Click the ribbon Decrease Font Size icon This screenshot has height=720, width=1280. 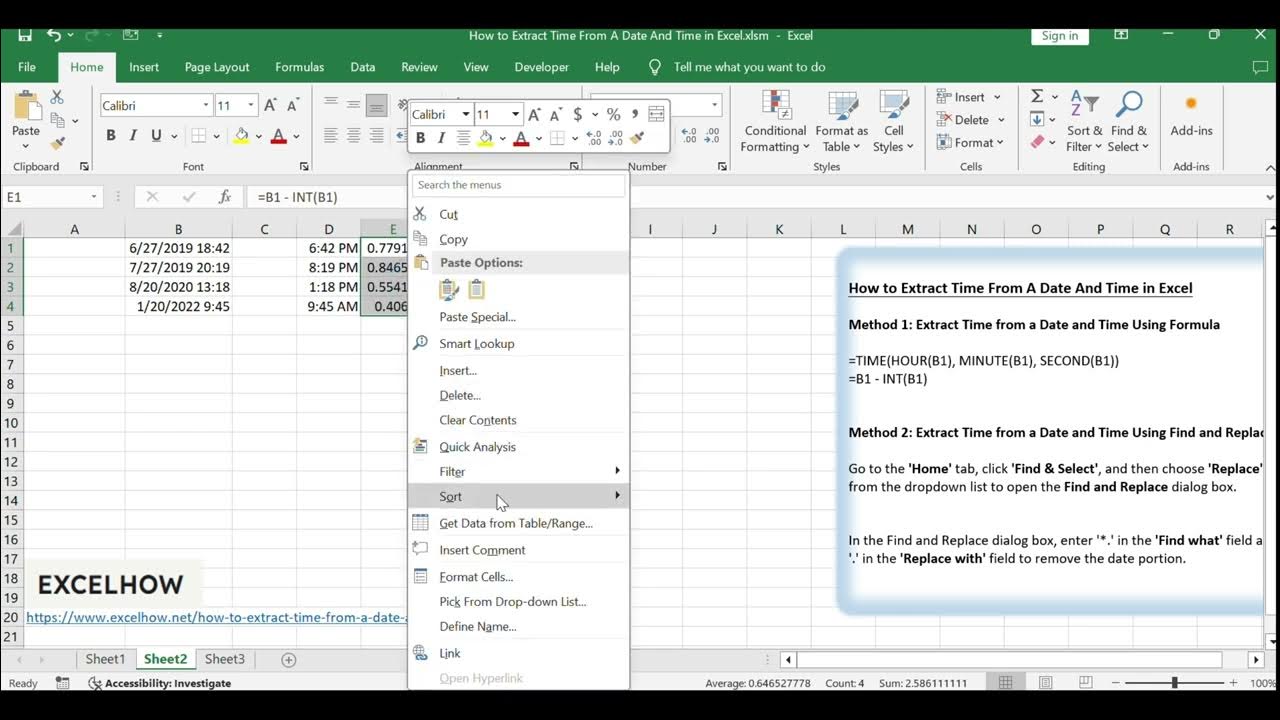pos(293,105)
